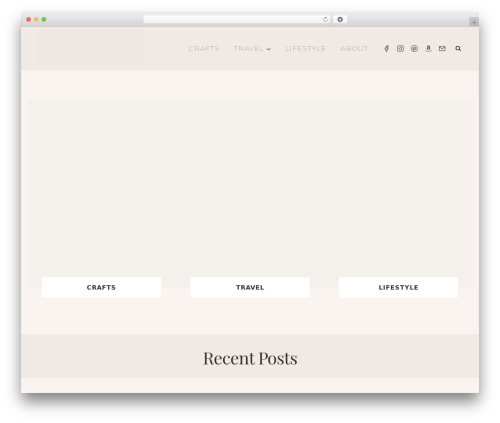Open the Facebook social icon
500x423 pixels.
coord(386,49)
